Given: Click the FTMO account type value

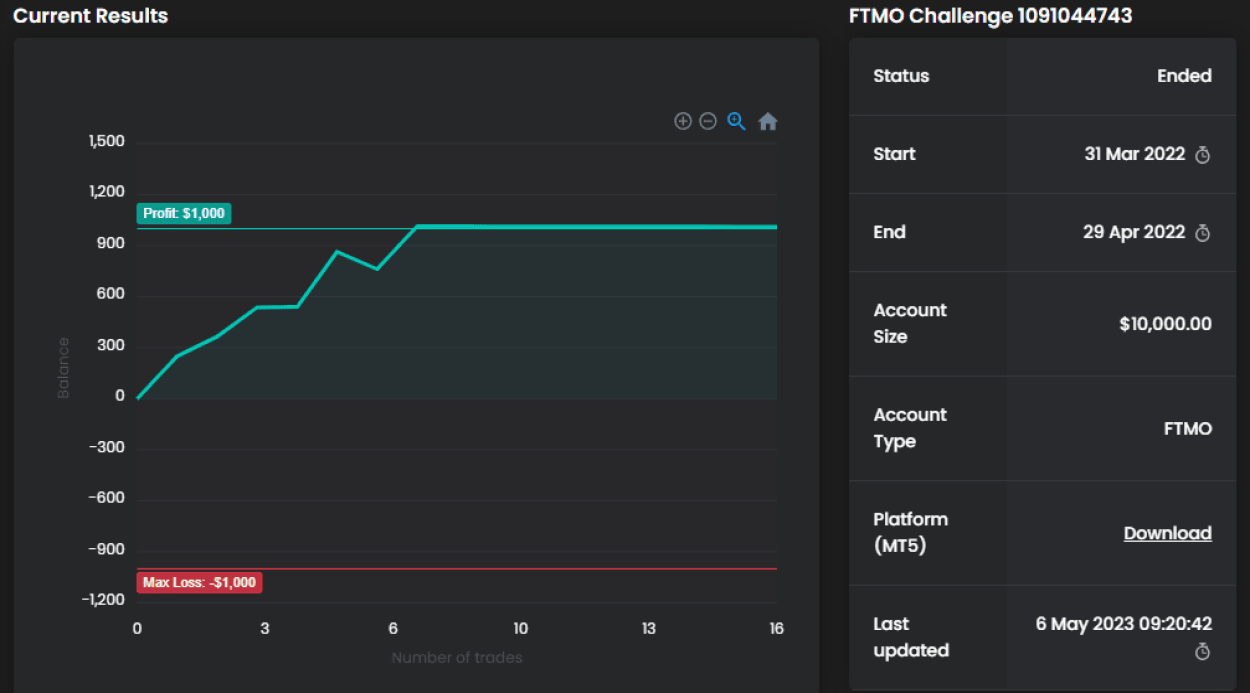Looking at the screenshot, I should [x=1188, y=429].
